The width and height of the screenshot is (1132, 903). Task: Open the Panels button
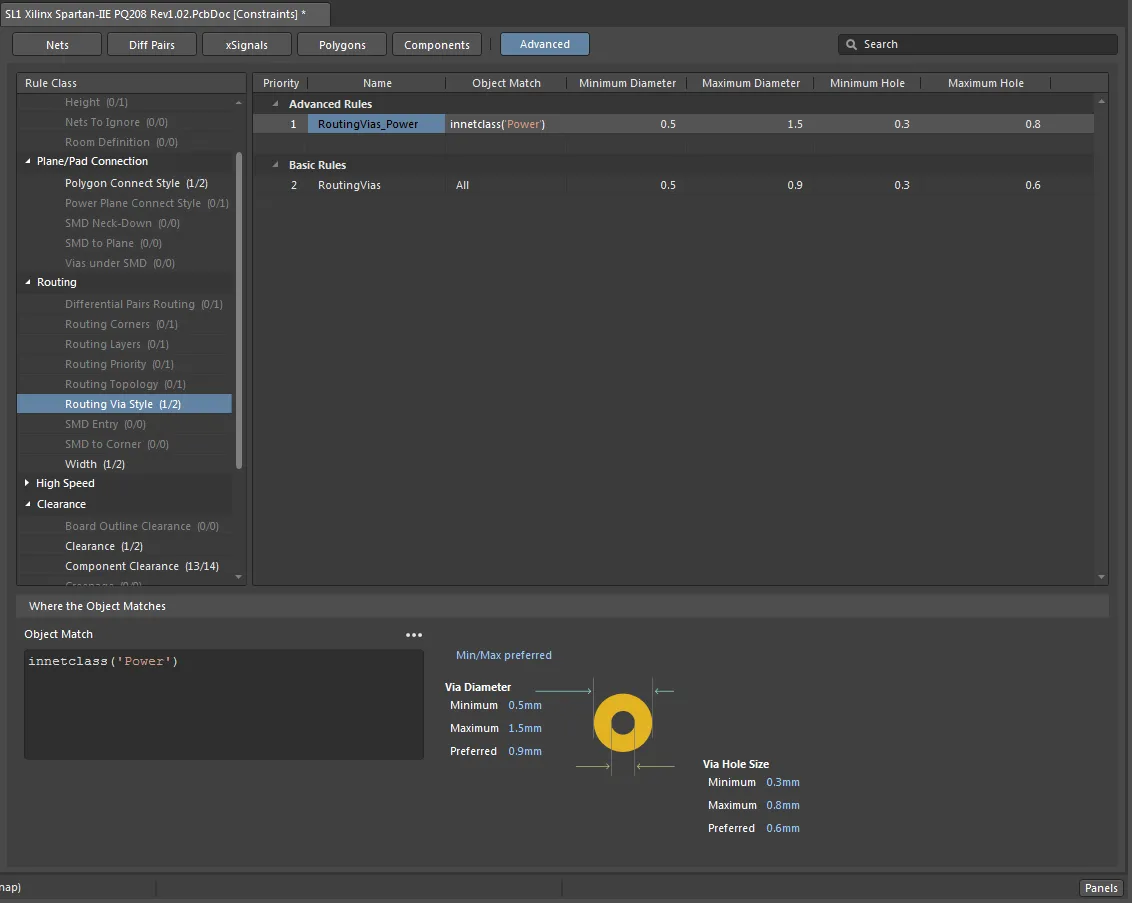[1101, 888]
